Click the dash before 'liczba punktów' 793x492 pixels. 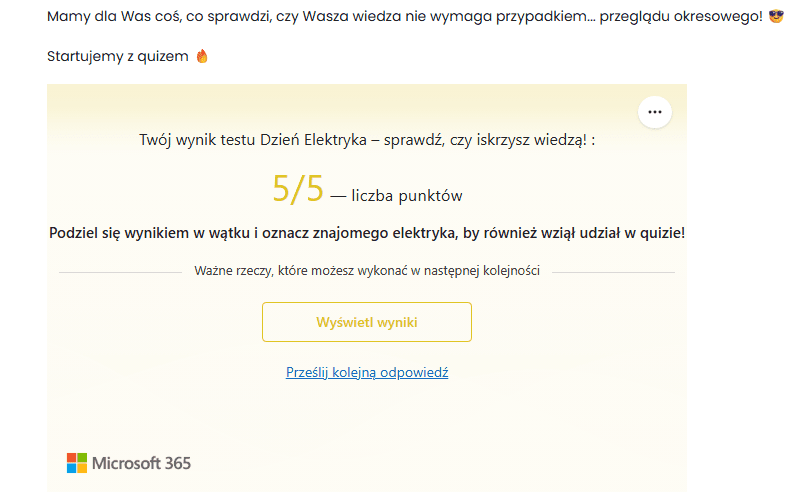(x=337, y=196)
